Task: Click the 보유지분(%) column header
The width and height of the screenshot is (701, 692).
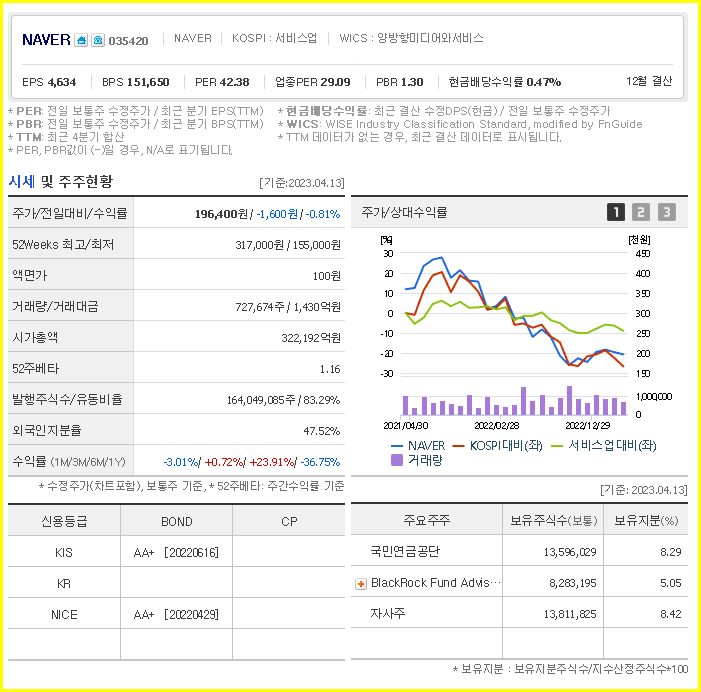Action: coord(646,520)
